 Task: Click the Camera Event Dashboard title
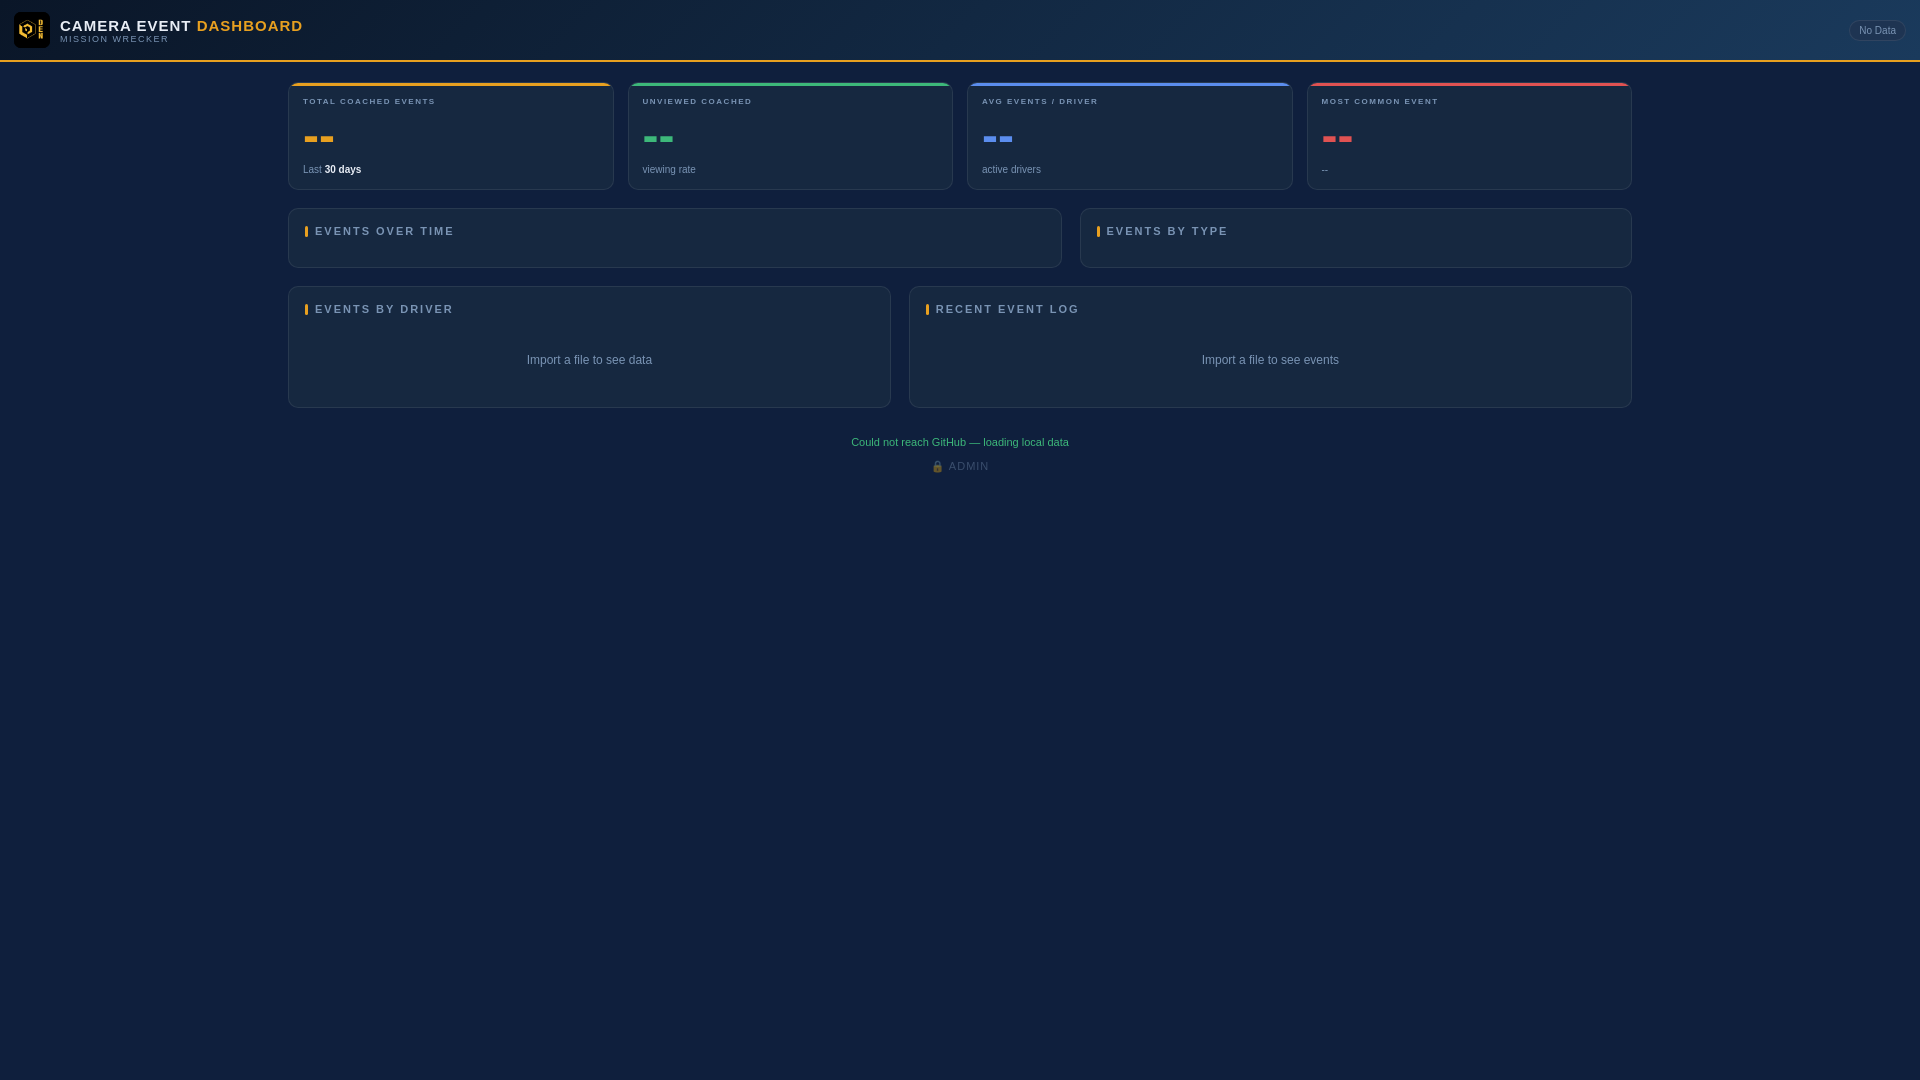pyautogui.click(x=181, y=26)
